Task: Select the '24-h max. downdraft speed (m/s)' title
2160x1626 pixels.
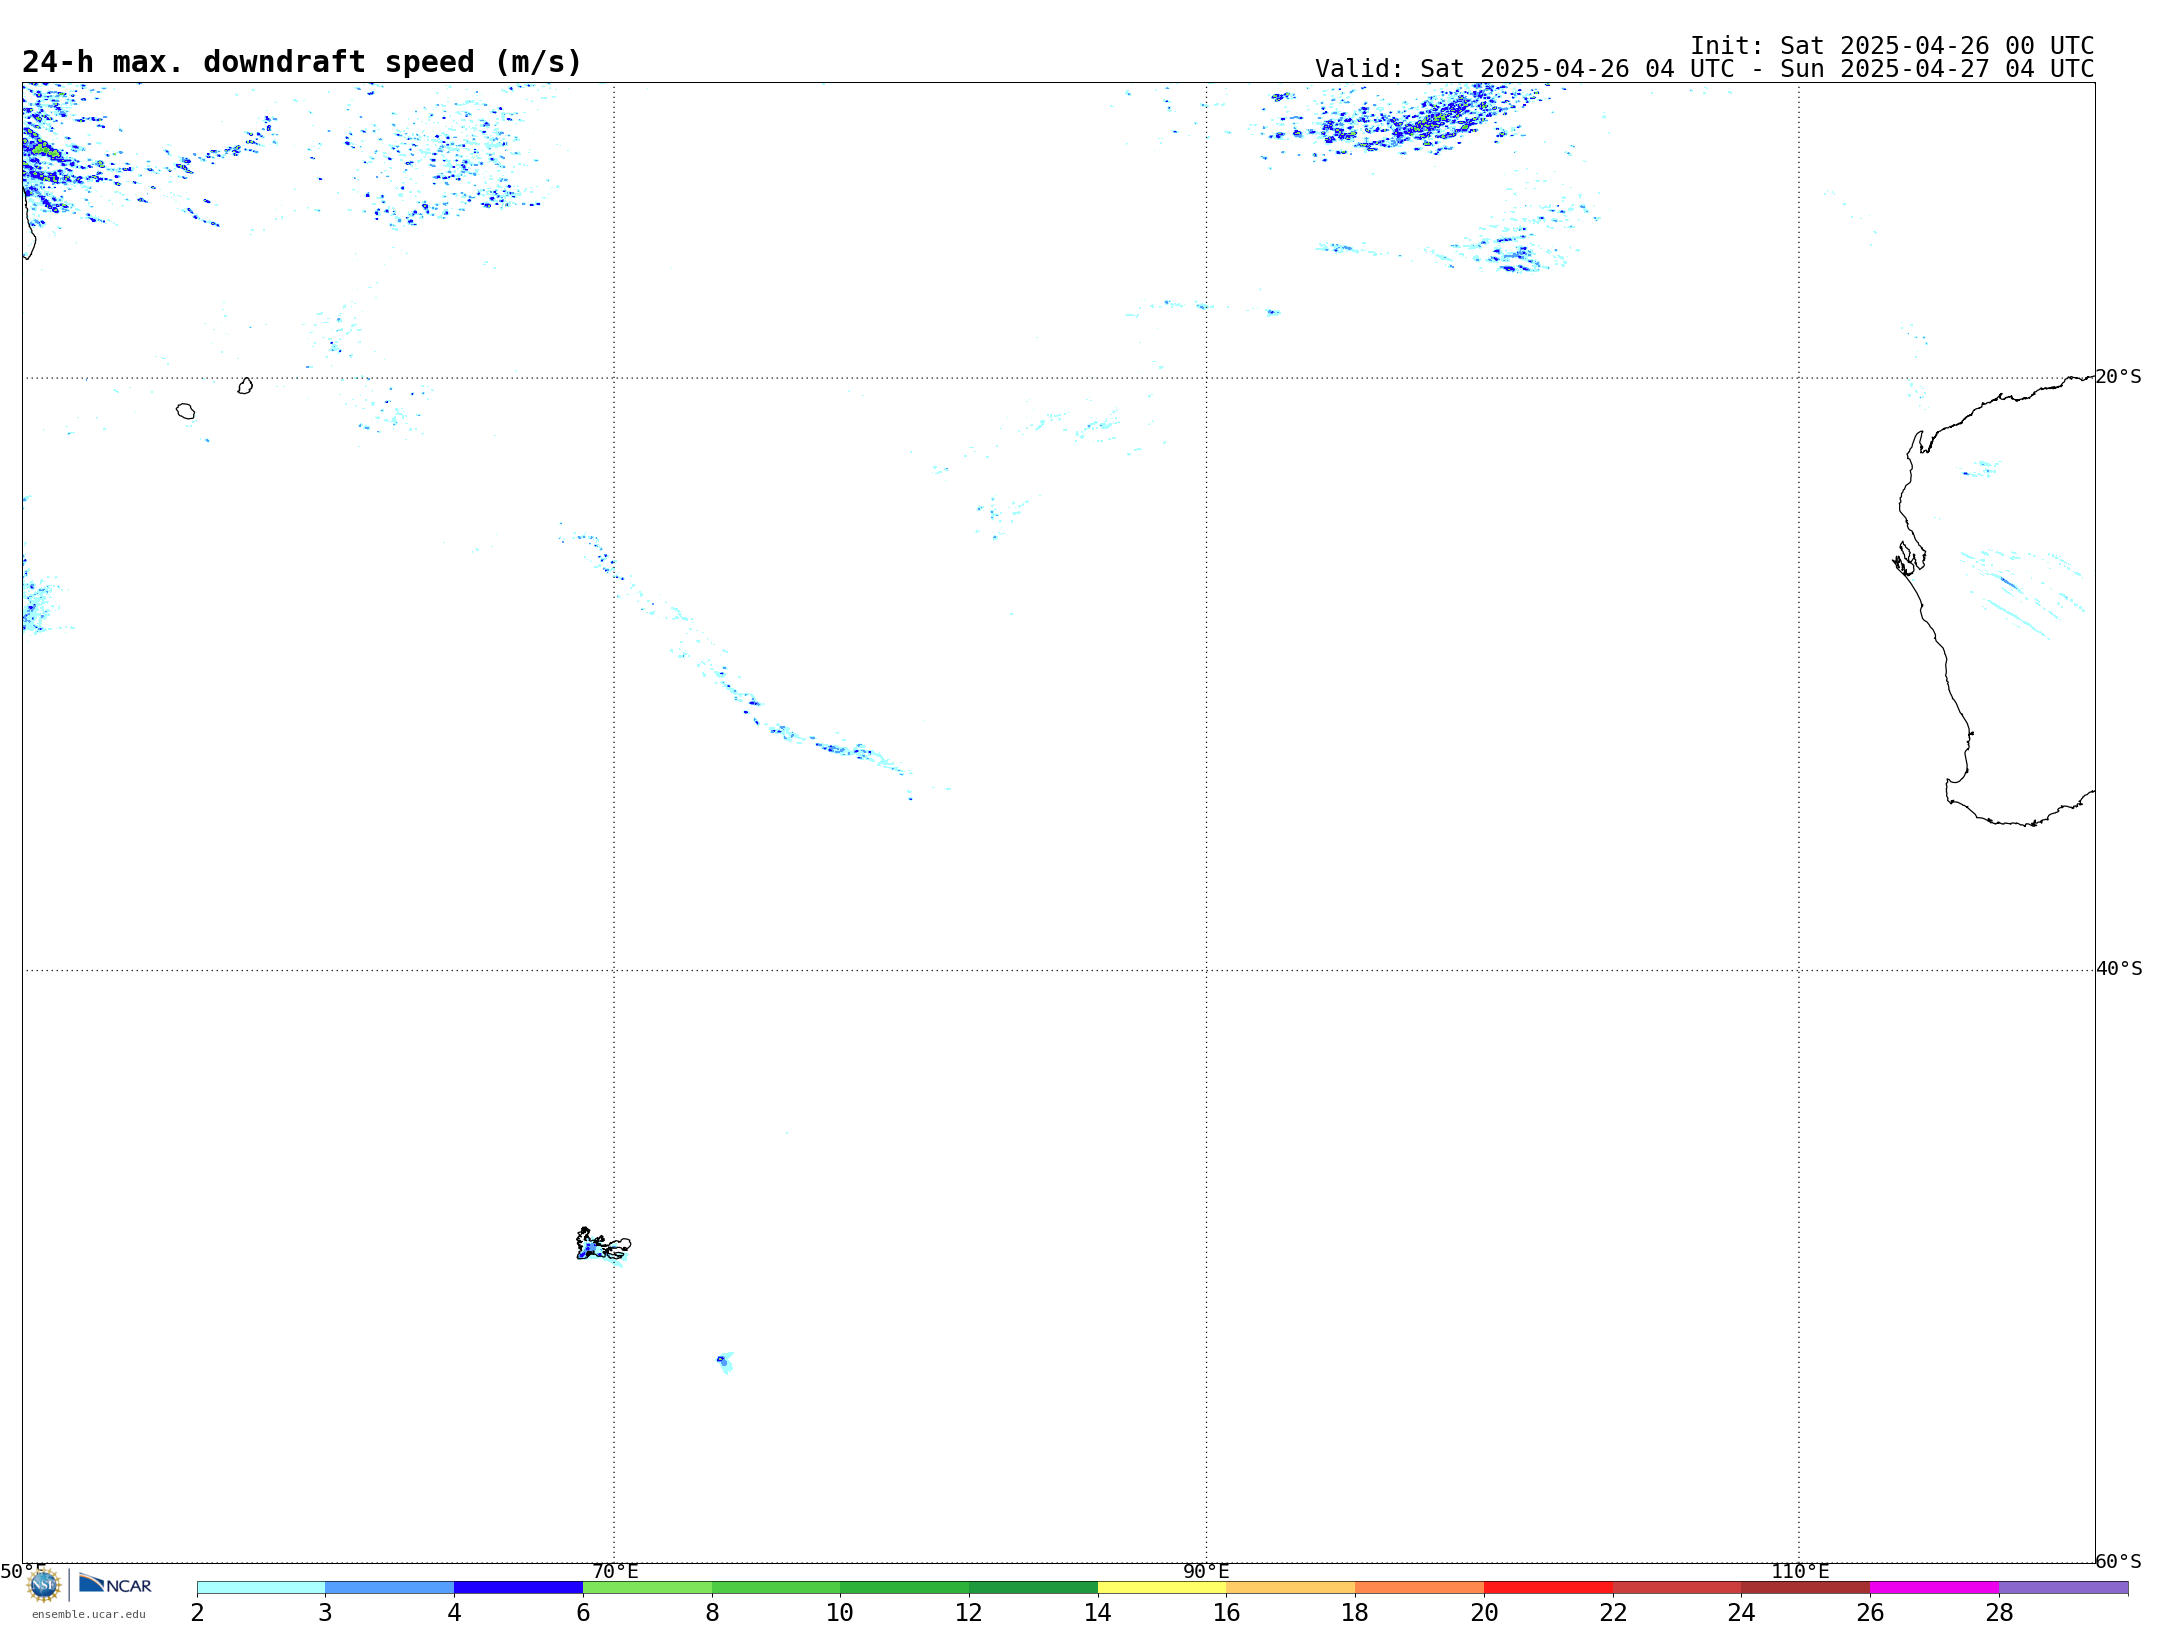Action: pyautogui.click(x=302, y=62)
